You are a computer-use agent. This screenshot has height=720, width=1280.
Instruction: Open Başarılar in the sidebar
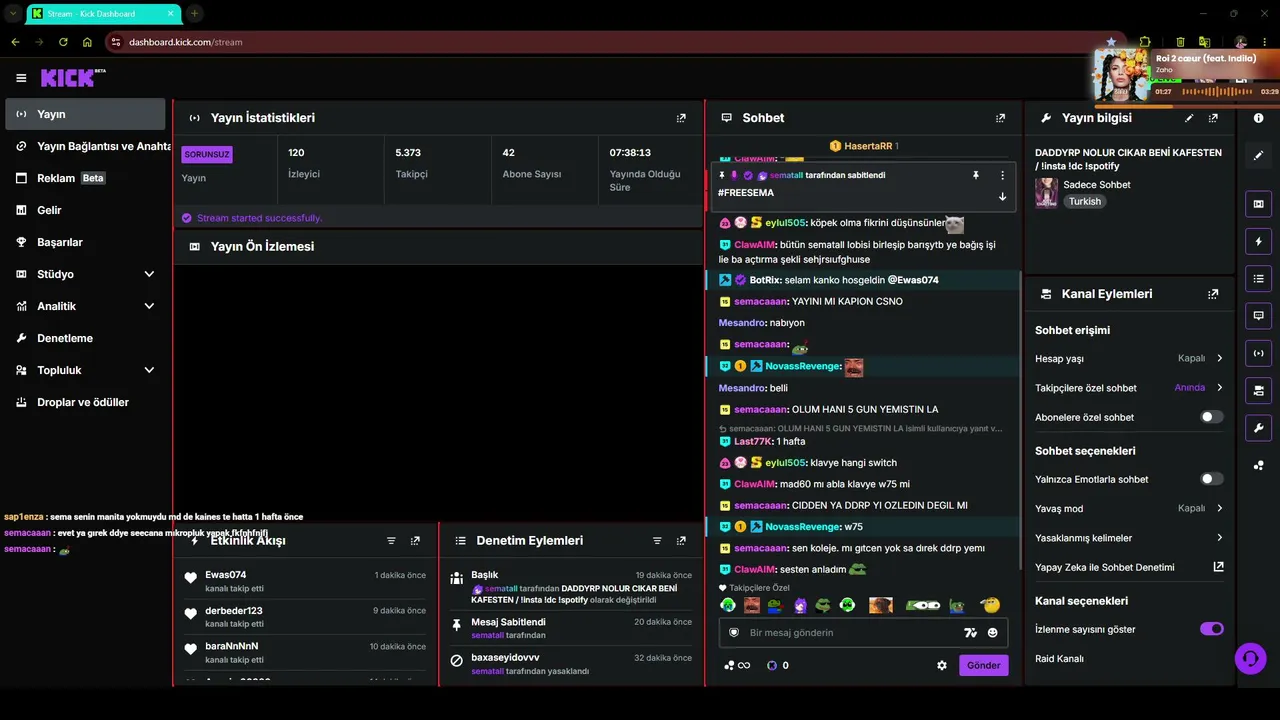point(85,242)
